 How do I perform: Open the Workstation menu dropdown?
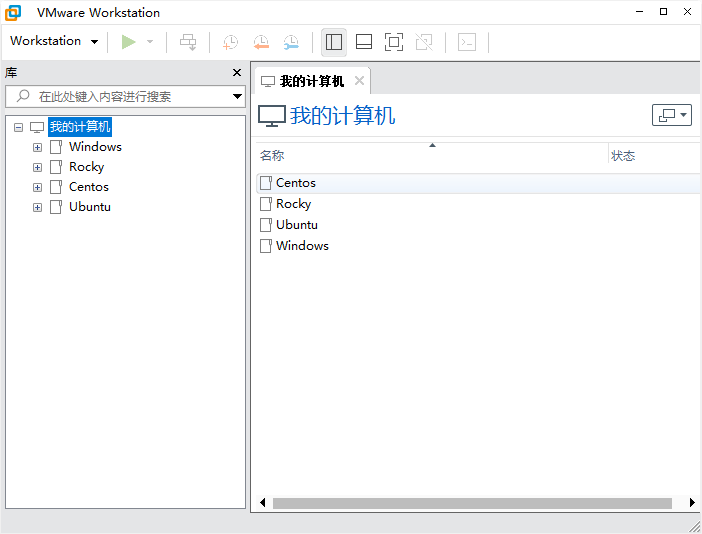click(54, 41)
